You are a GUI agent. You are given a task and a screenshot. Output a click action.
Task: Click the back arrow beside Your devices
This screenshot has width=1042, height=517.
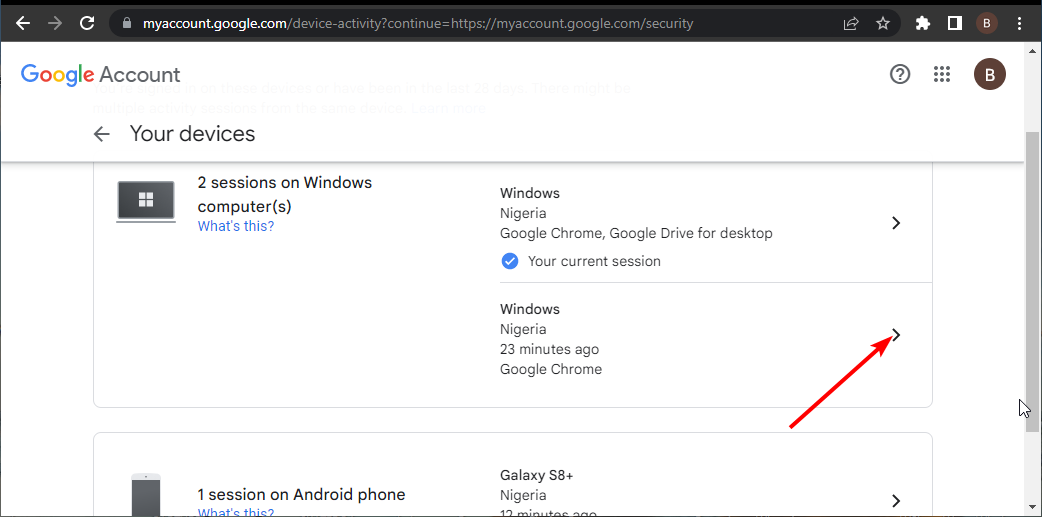point(101,134)
